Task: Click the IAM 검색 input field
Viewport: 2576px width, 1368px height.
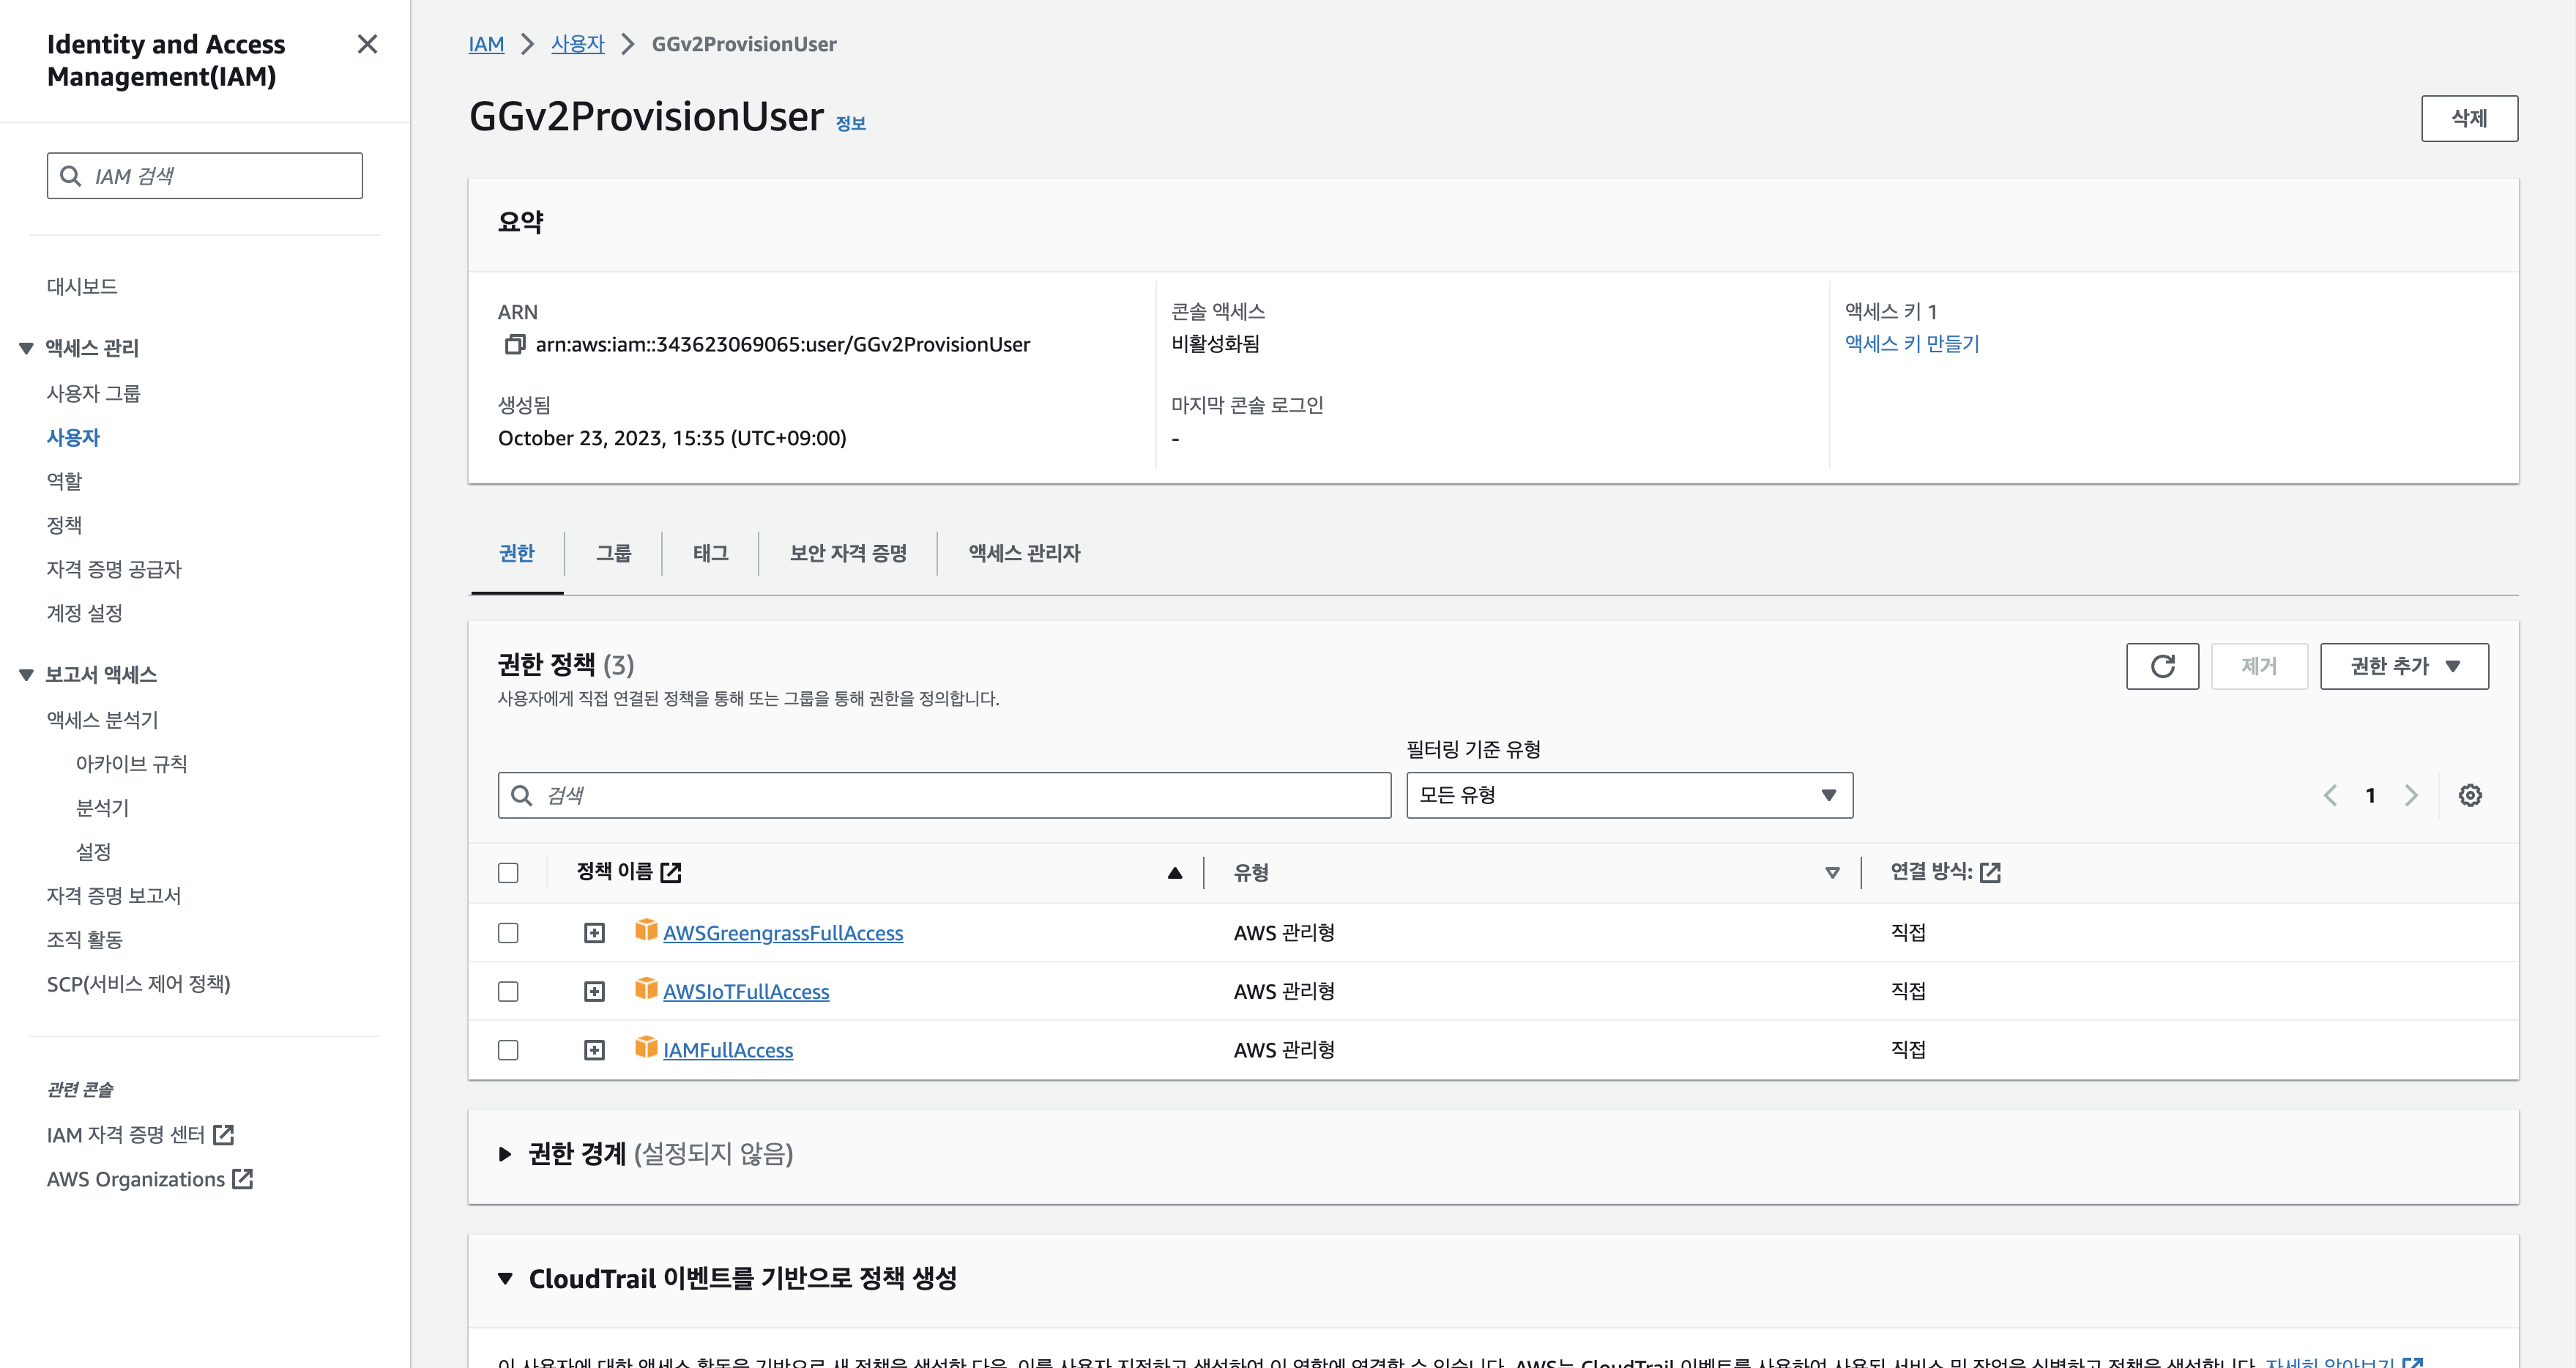Action: [x=205, y=176]
